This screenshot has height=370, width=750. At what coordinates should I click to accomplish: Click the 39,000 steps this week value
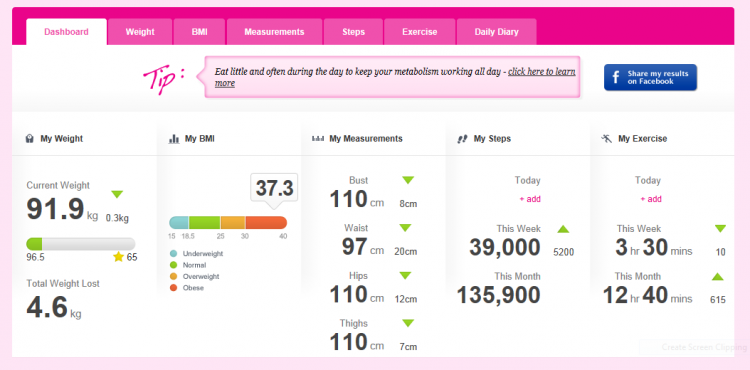(505, 248)
